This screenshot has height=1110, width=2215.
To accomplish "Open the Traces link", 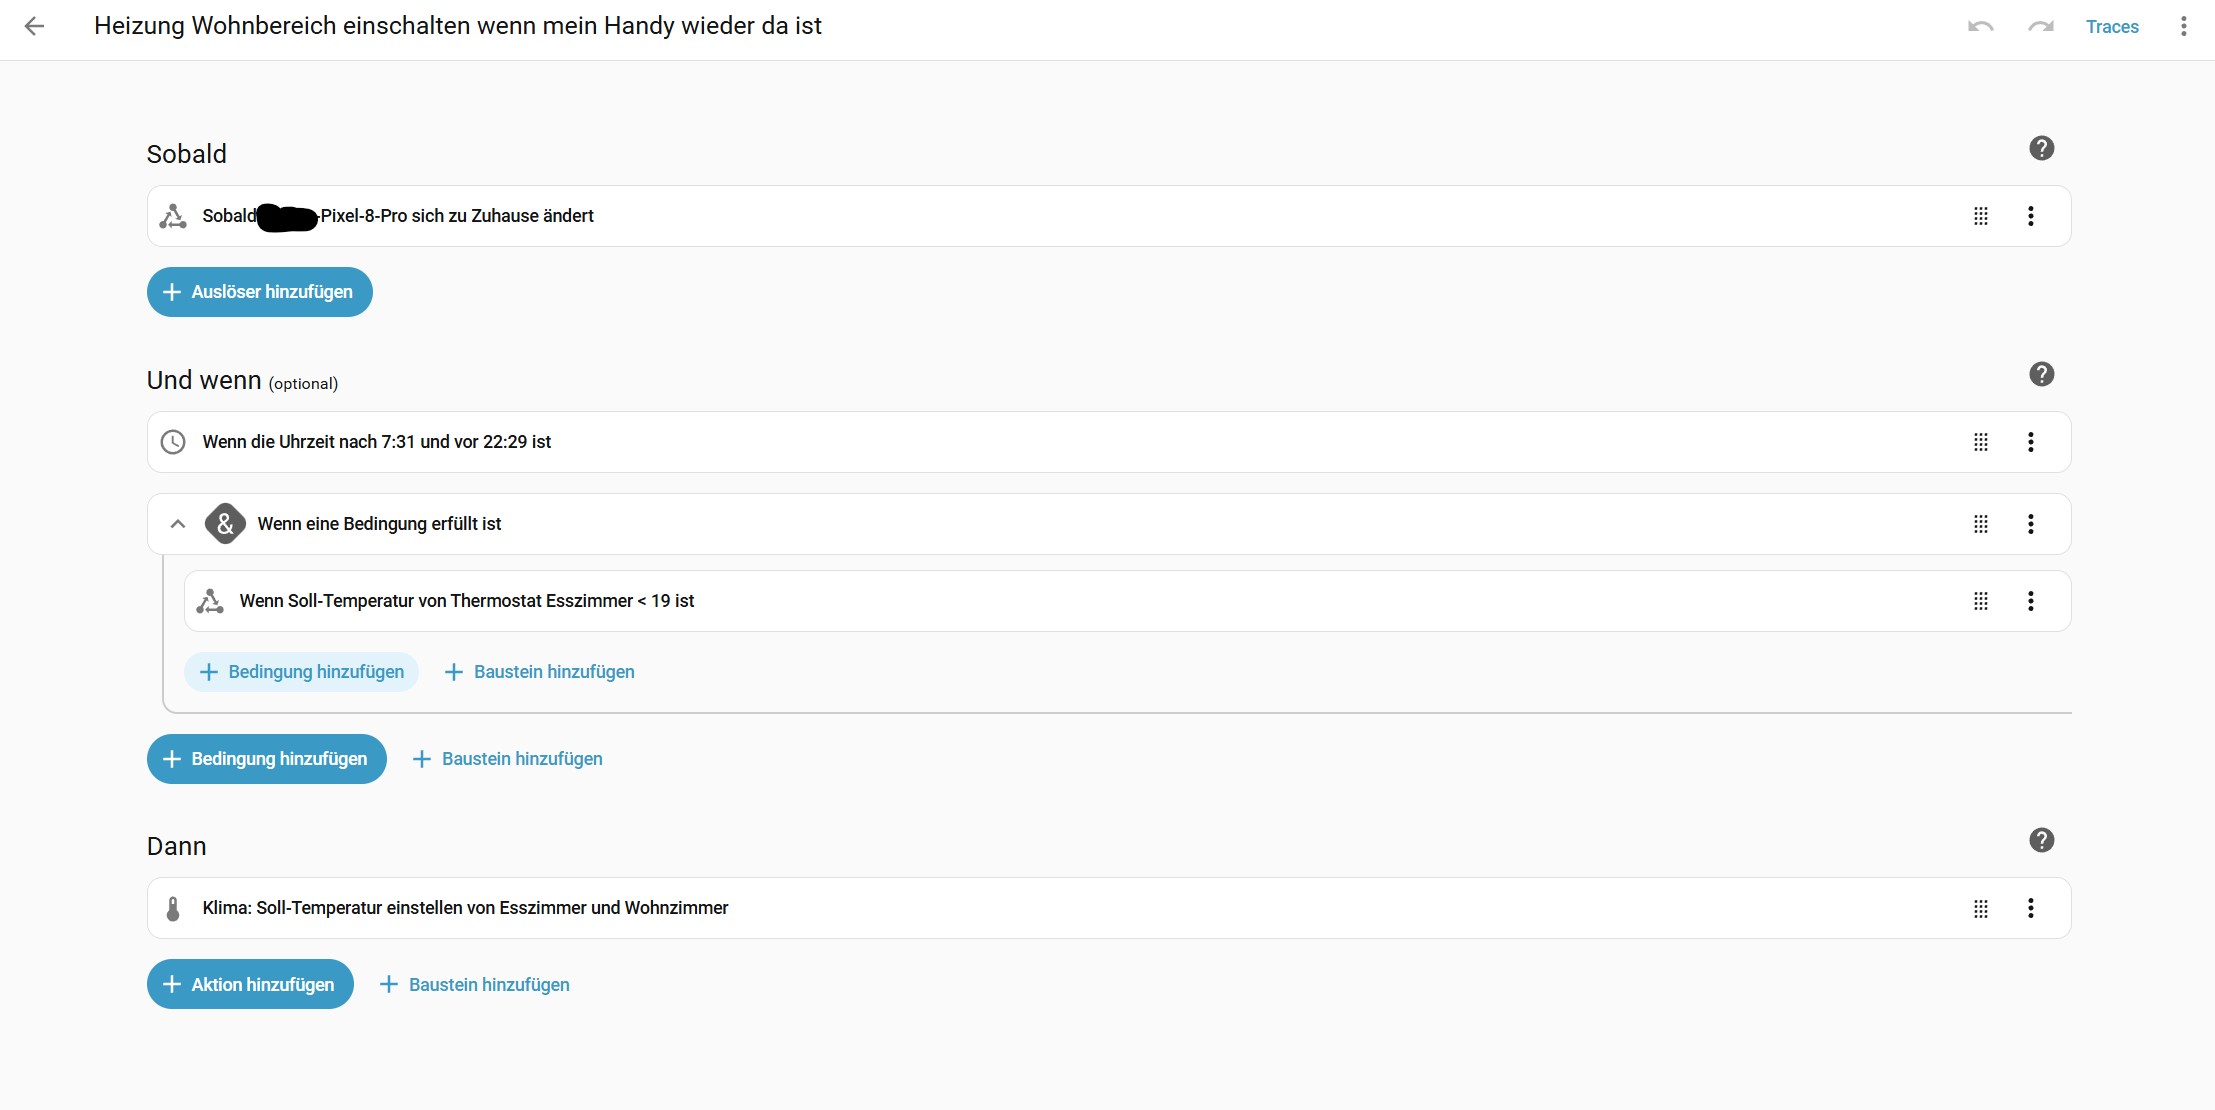I will point(2111,27).
